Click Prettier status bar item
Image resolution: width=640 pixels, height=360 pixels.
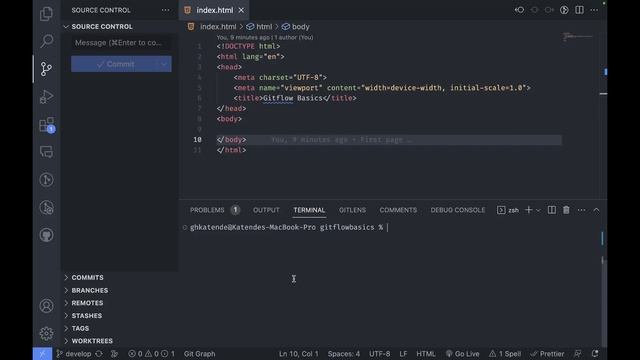pos(547,354)
